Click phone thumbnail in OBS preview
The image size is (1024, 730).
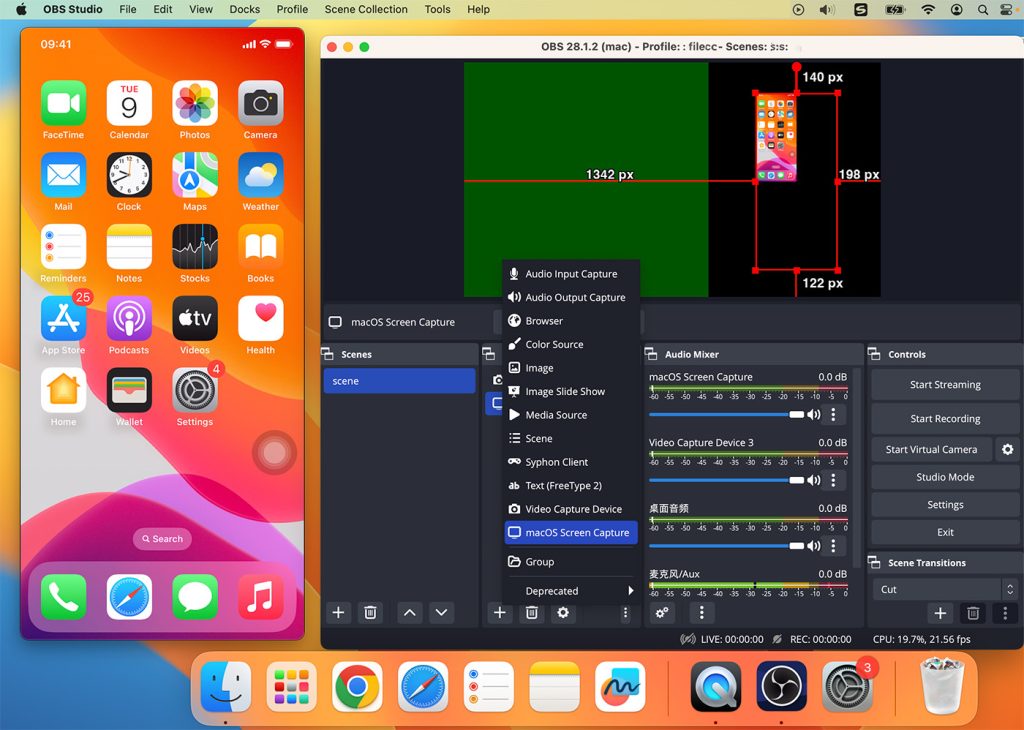coord(776,138)
